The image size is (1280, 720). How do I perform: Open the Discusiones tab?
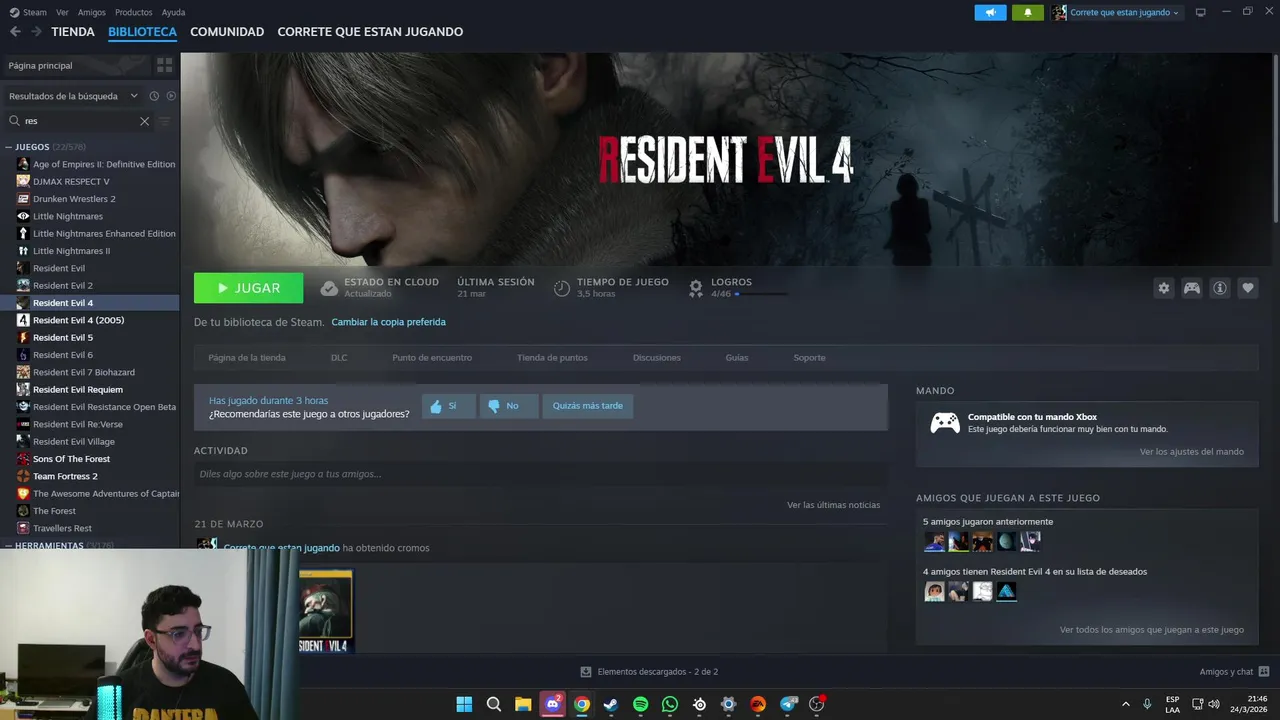[x=657, y=357]
